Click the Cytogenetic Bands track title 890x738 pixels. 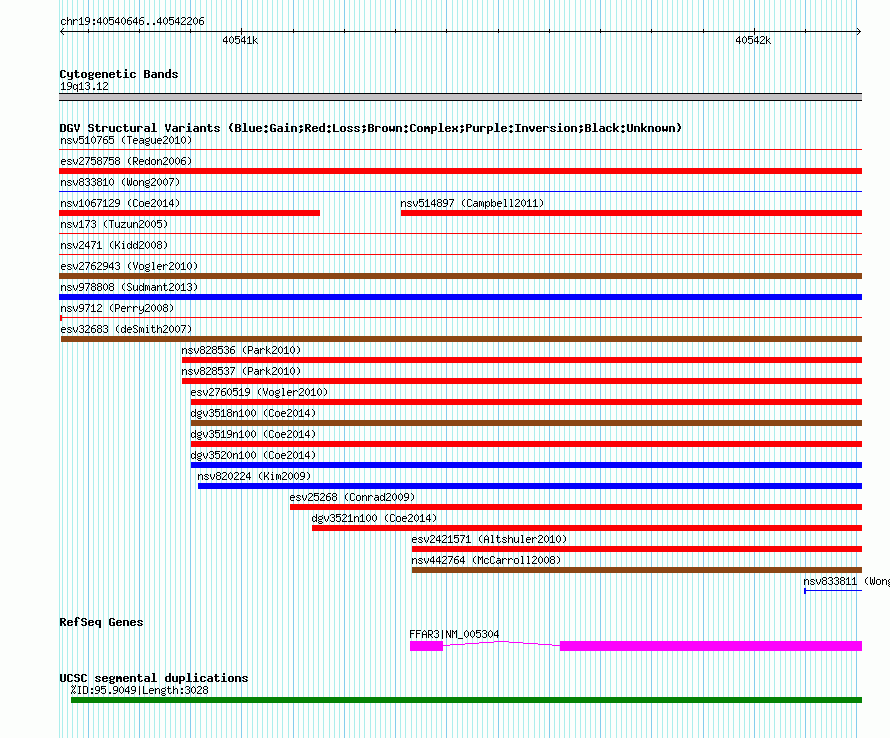pyautogui.click(x=119, y=74)
